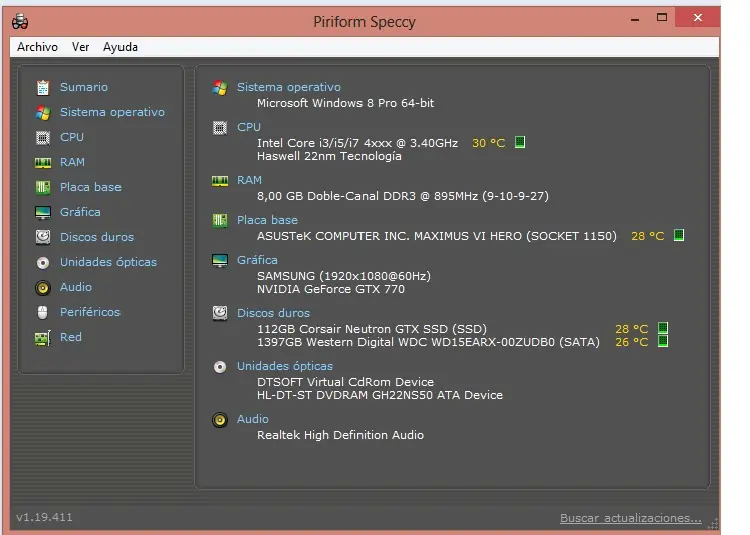The height and width of the screenshot is (535, 750).
Task: Click the green Corsair SSD temperature indicator
Action: click(x=662, y=328)
